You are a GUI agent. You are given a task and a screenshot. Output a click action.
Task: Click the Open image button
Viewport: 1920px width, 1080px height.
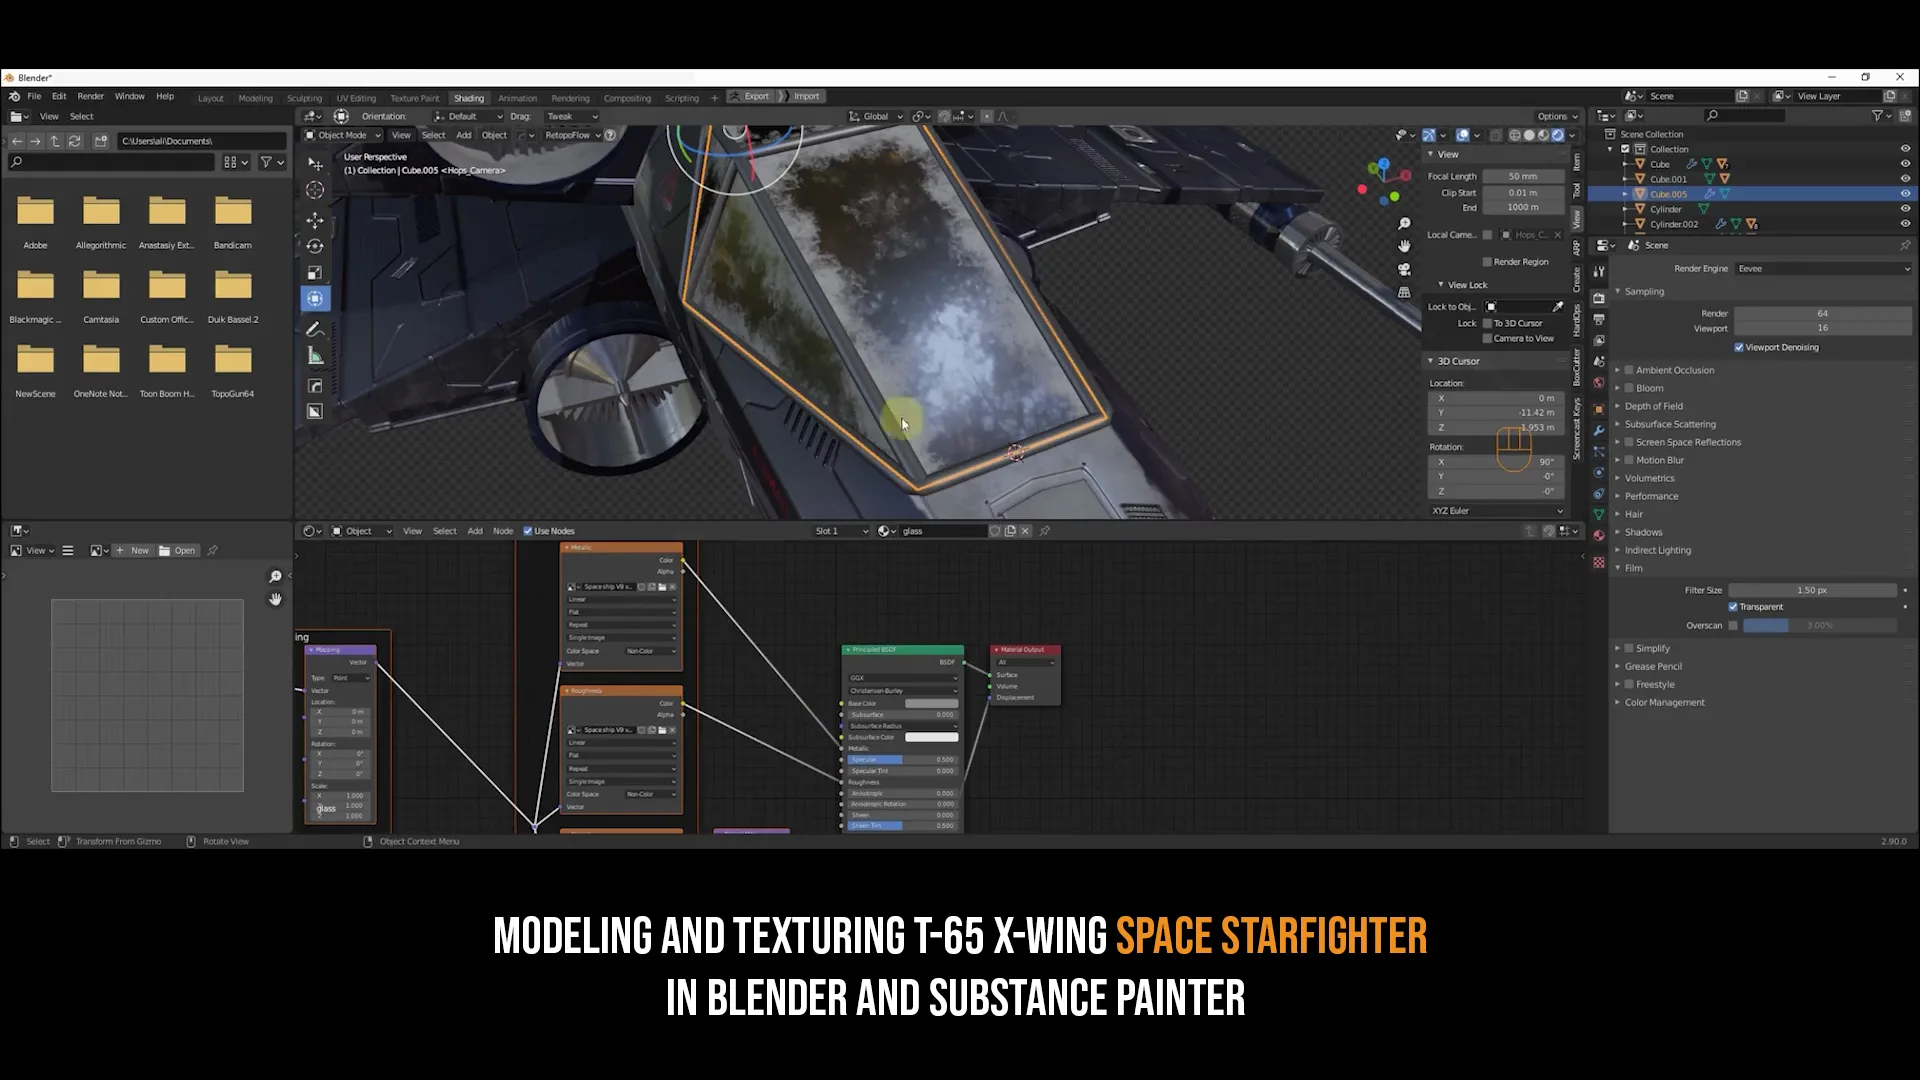(x=177, y=550)
